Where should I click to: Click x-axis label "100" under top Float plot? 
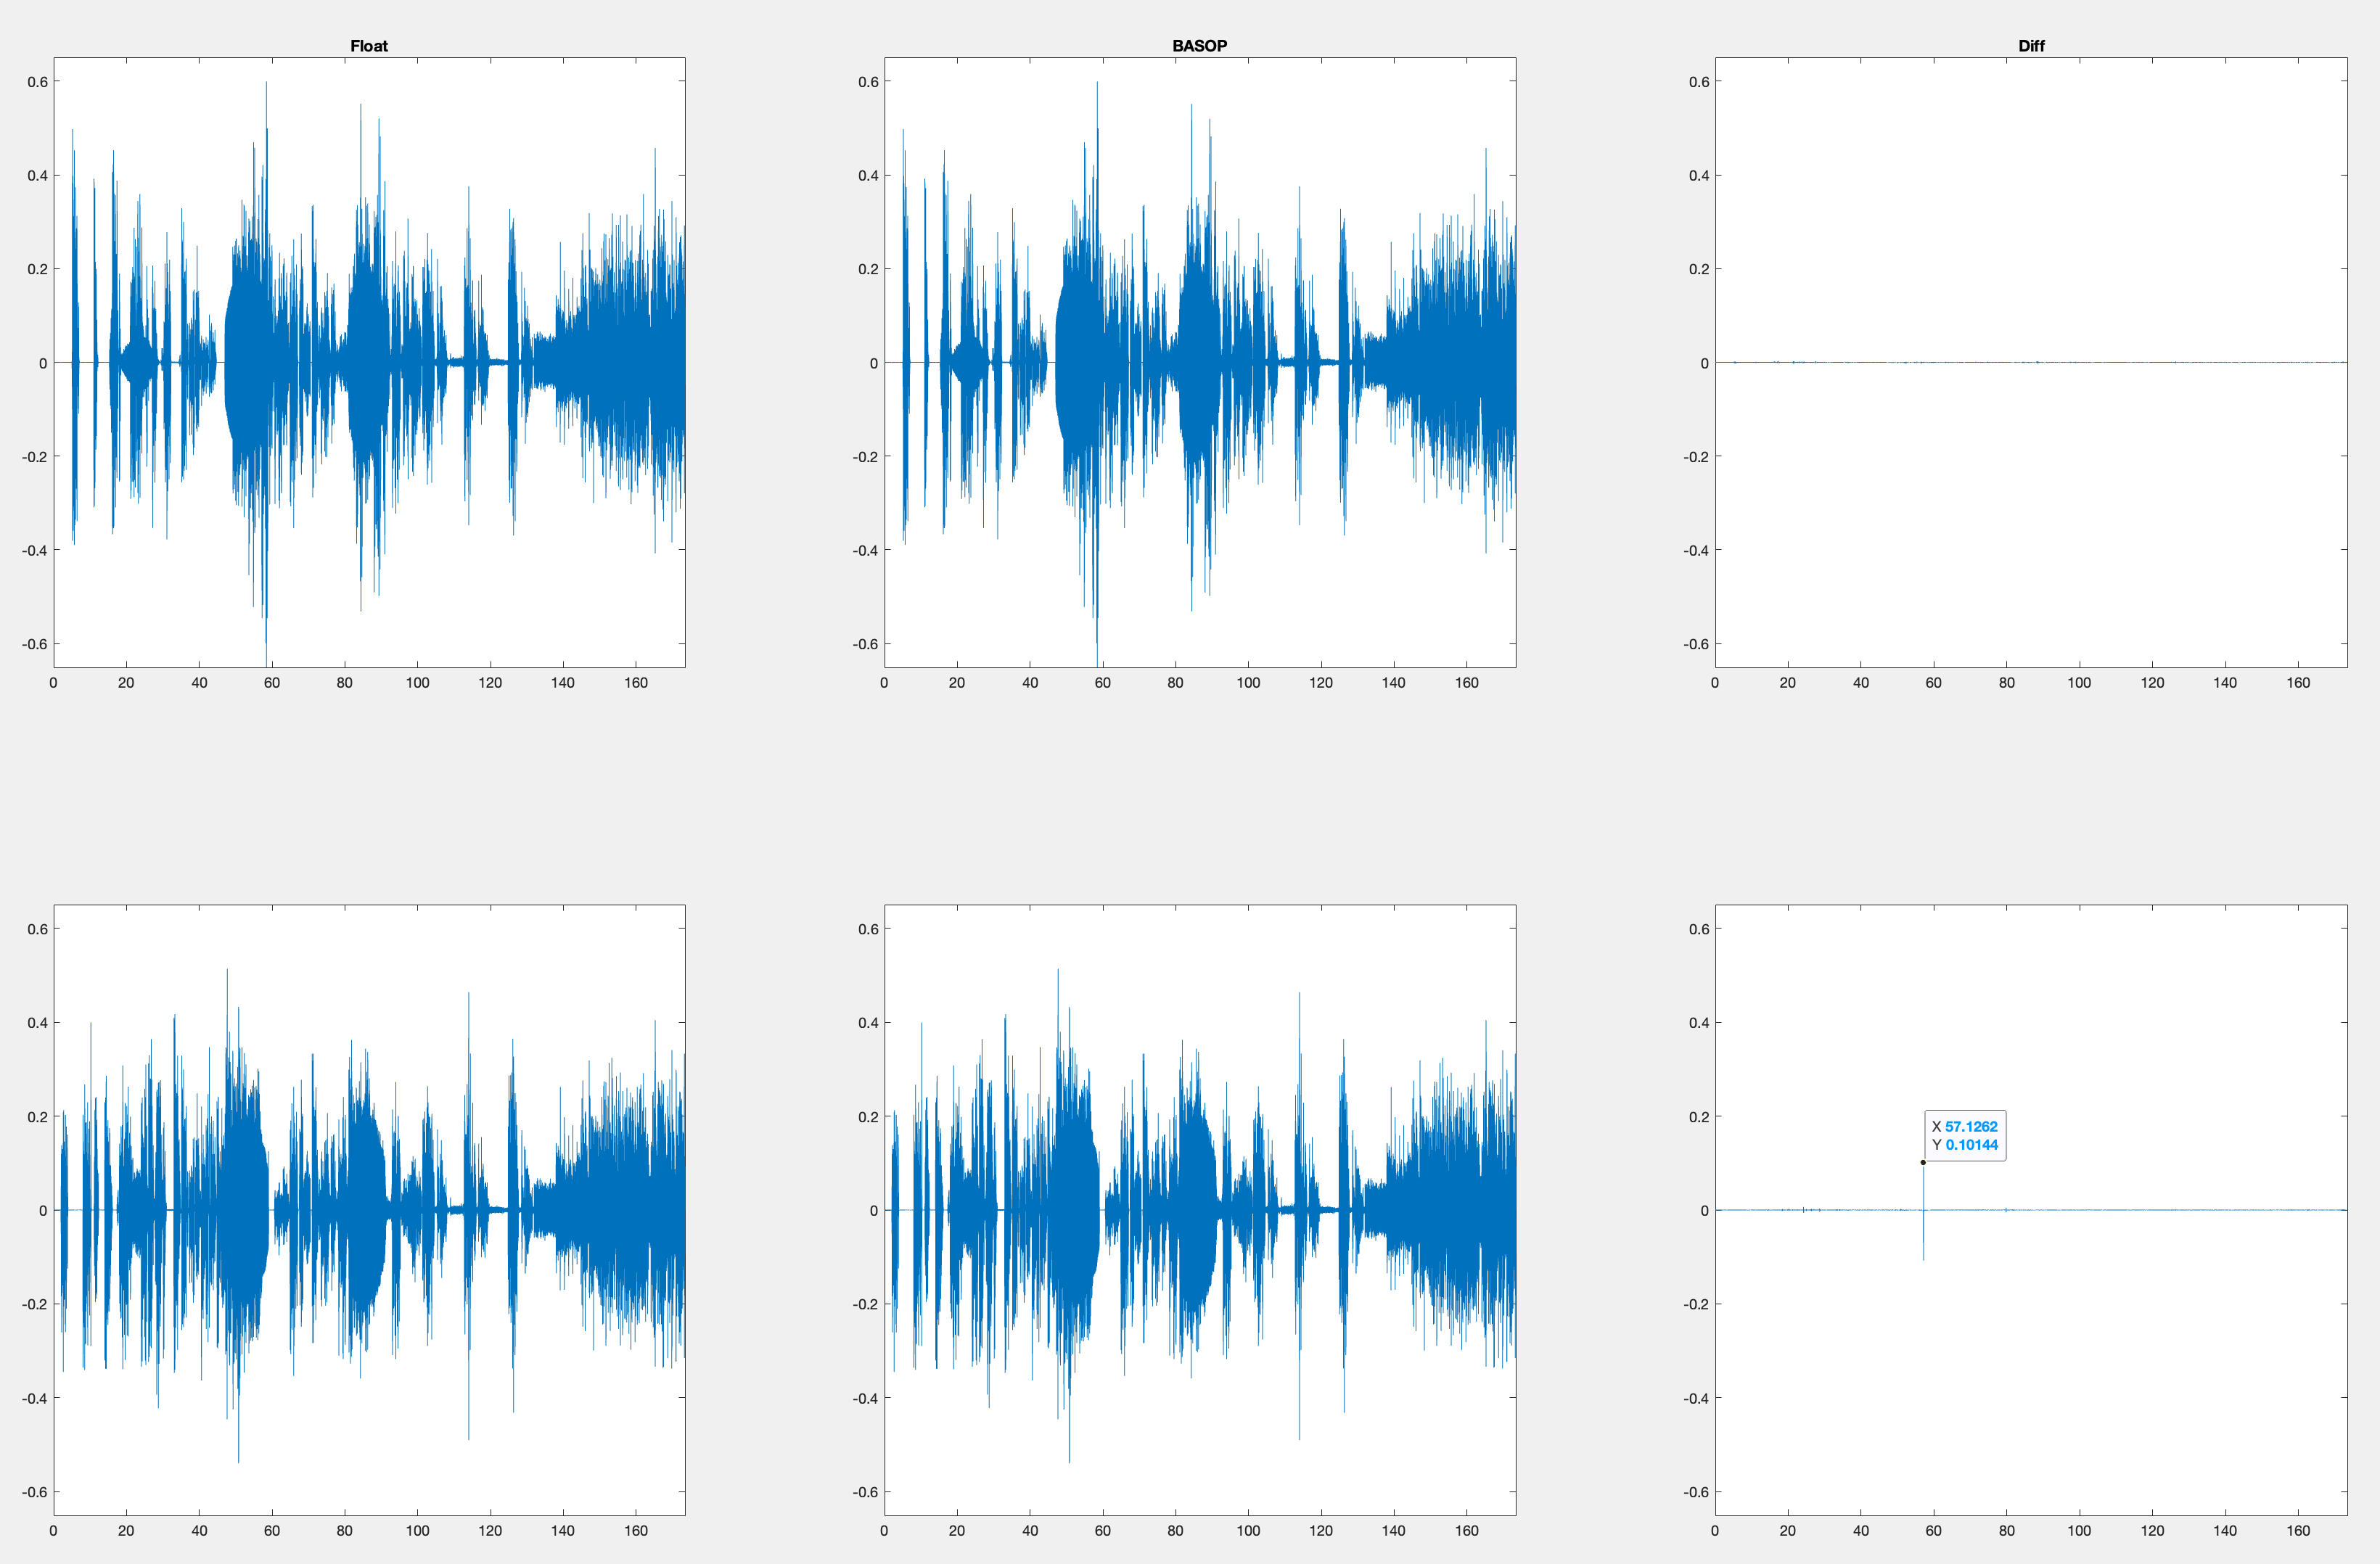coord(417,683)
